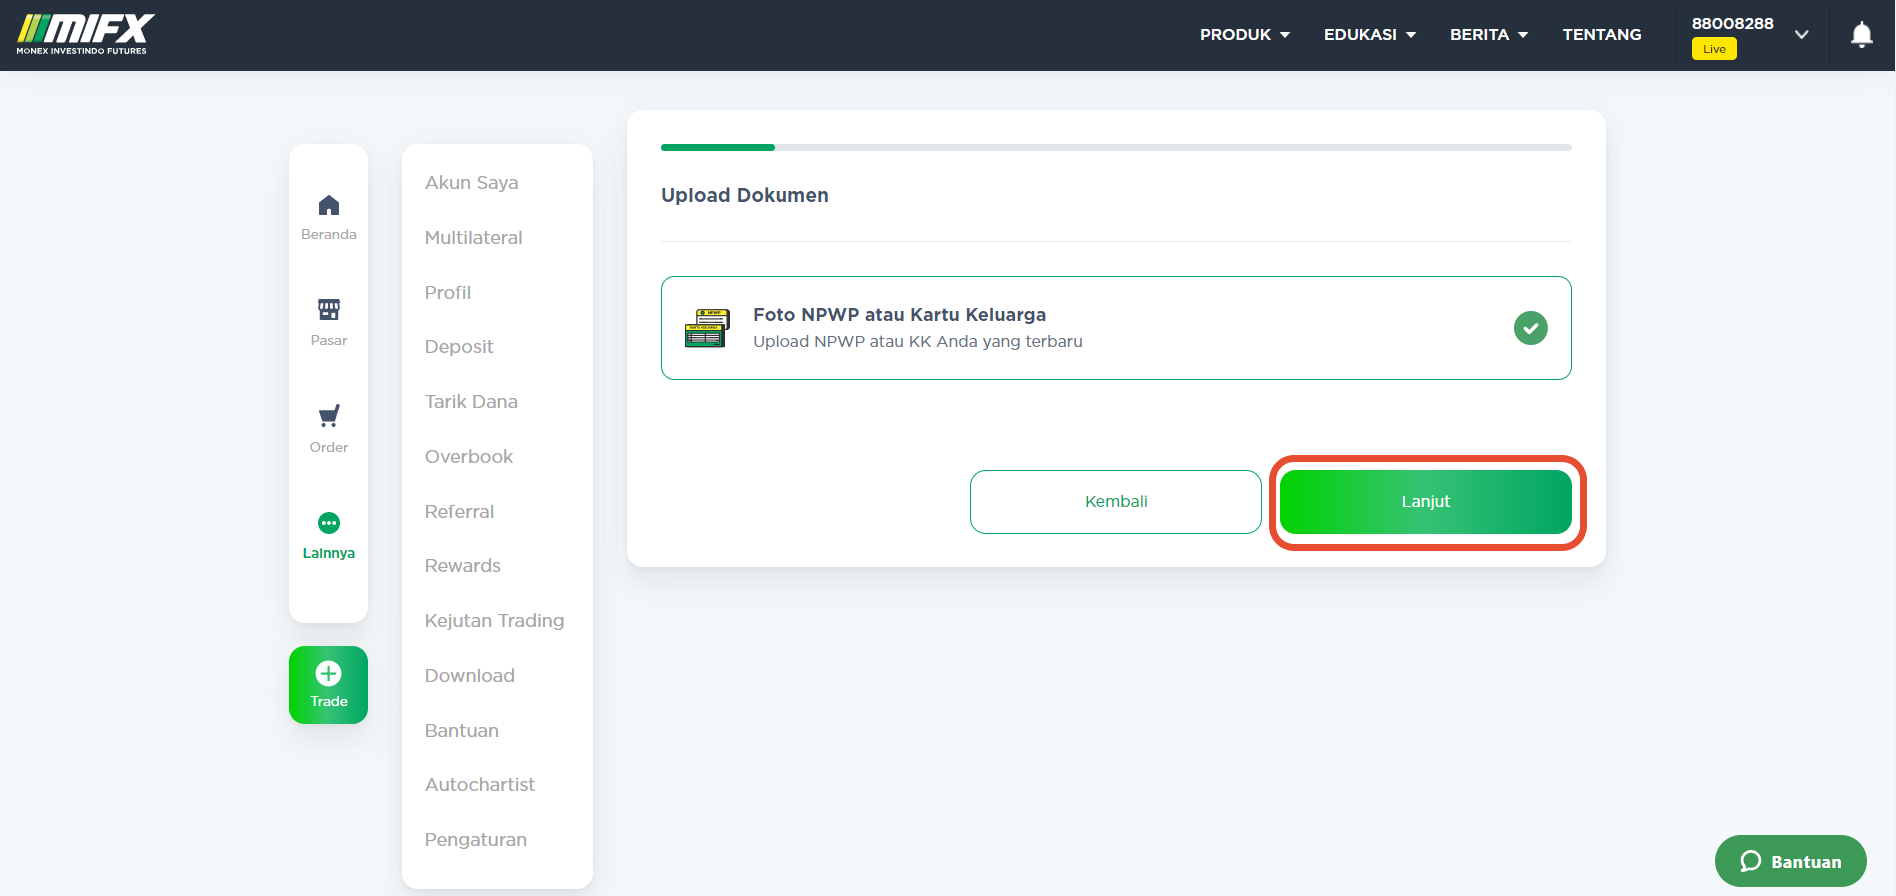This screenshot has width=1896, height=896.
Task: Open the Bantuan chat widget
Action: coord(1791,861)
